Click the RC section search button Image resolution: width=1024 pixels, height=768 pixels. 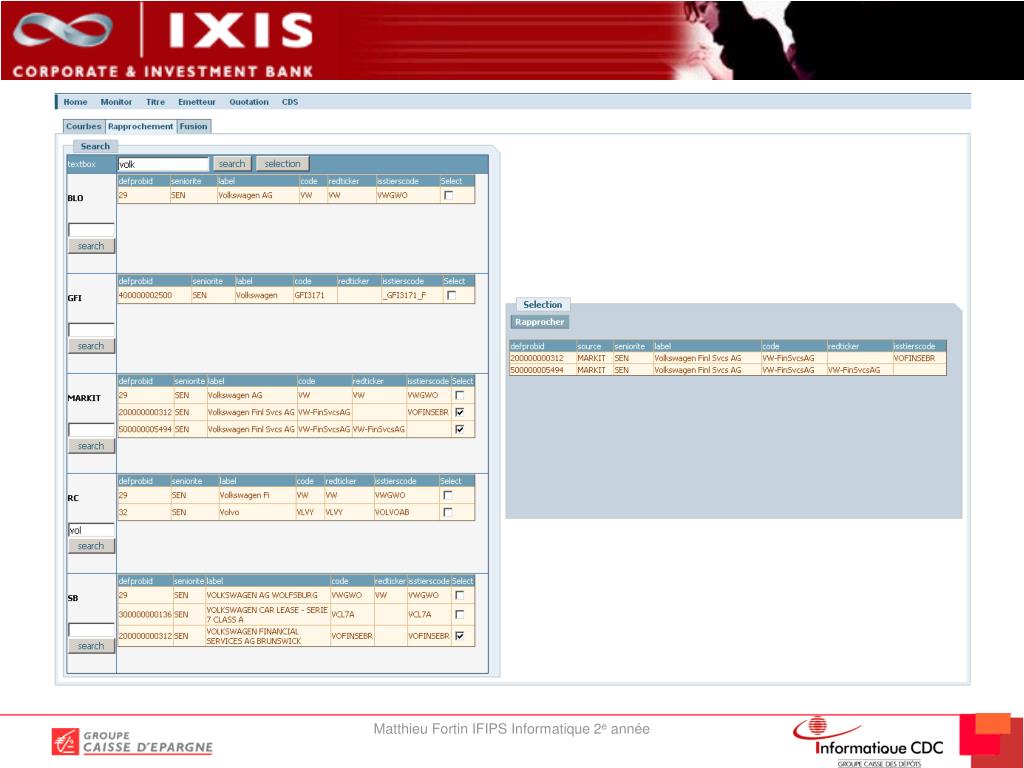pos(91,546)
